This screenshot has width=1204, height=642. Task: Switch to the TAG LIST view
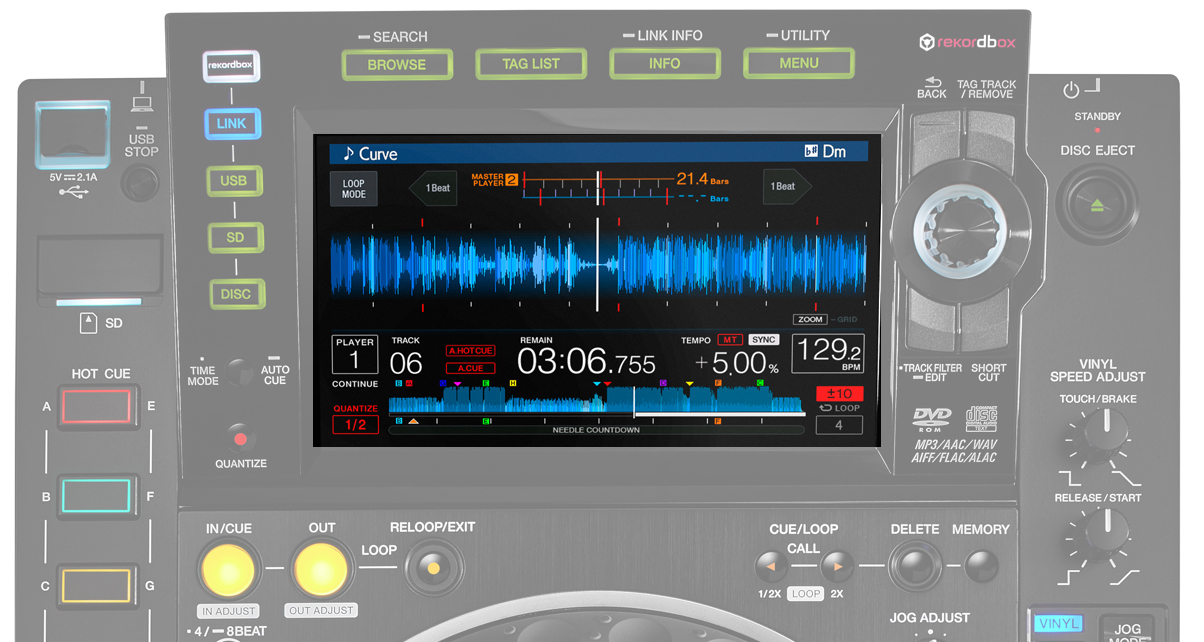click(531, 63)
